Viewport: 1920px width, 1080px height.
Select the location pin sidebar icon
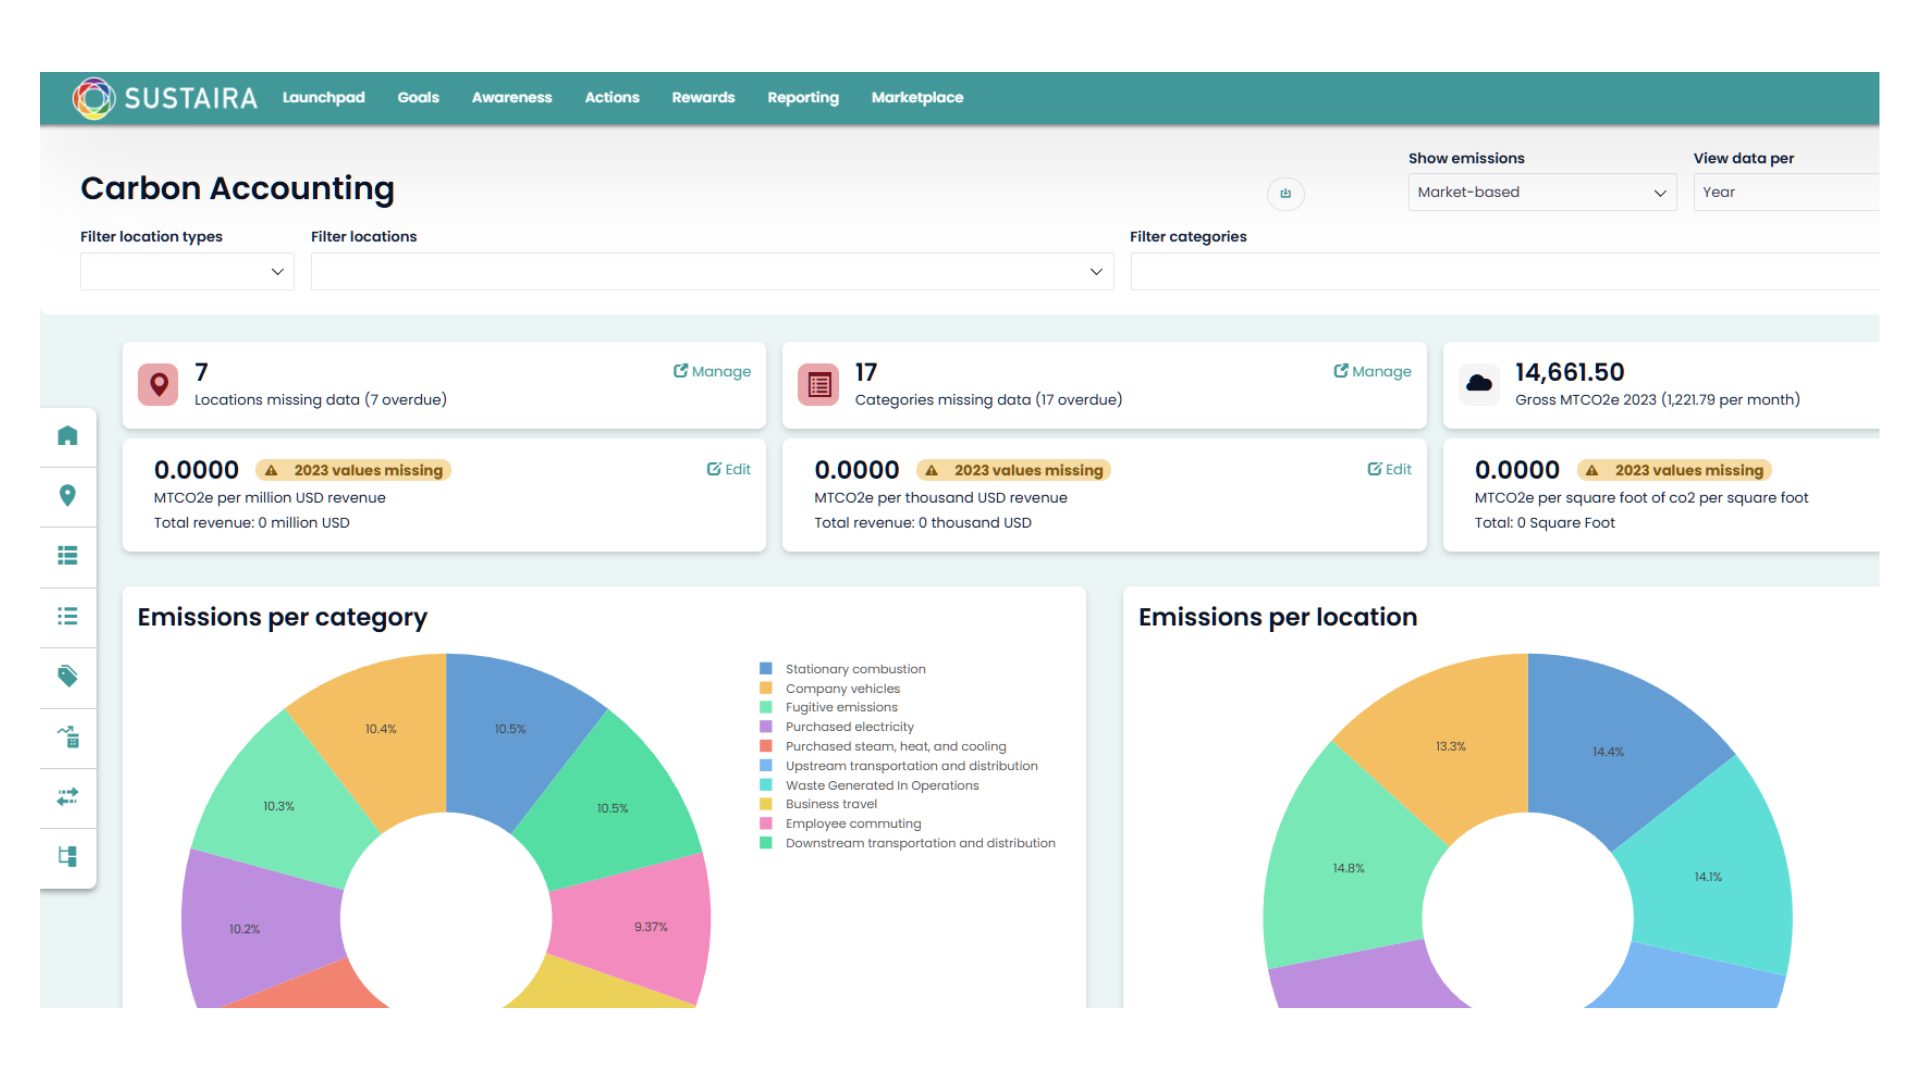pos(68,496)
